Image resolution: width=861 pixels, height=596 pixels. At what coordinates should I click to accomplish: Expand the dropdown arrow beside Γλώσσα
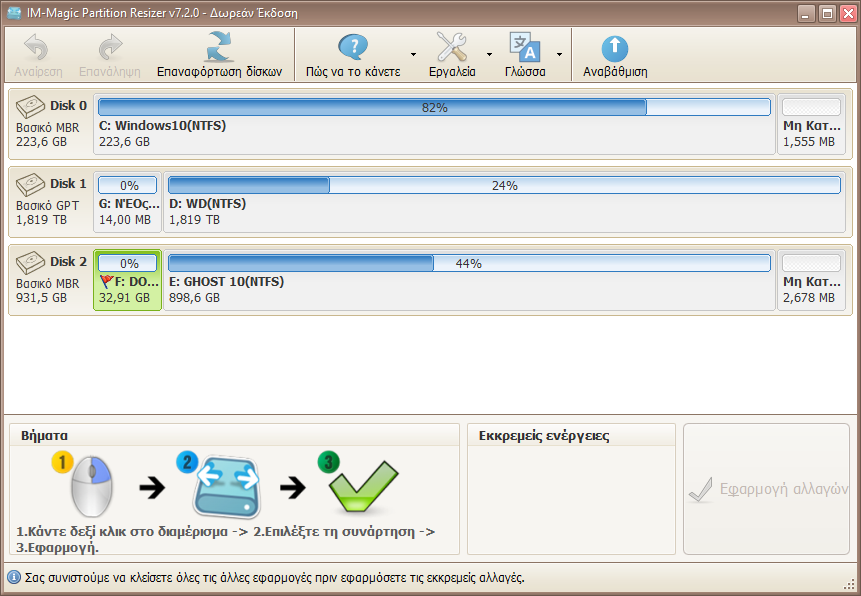(x=559, y=54)
